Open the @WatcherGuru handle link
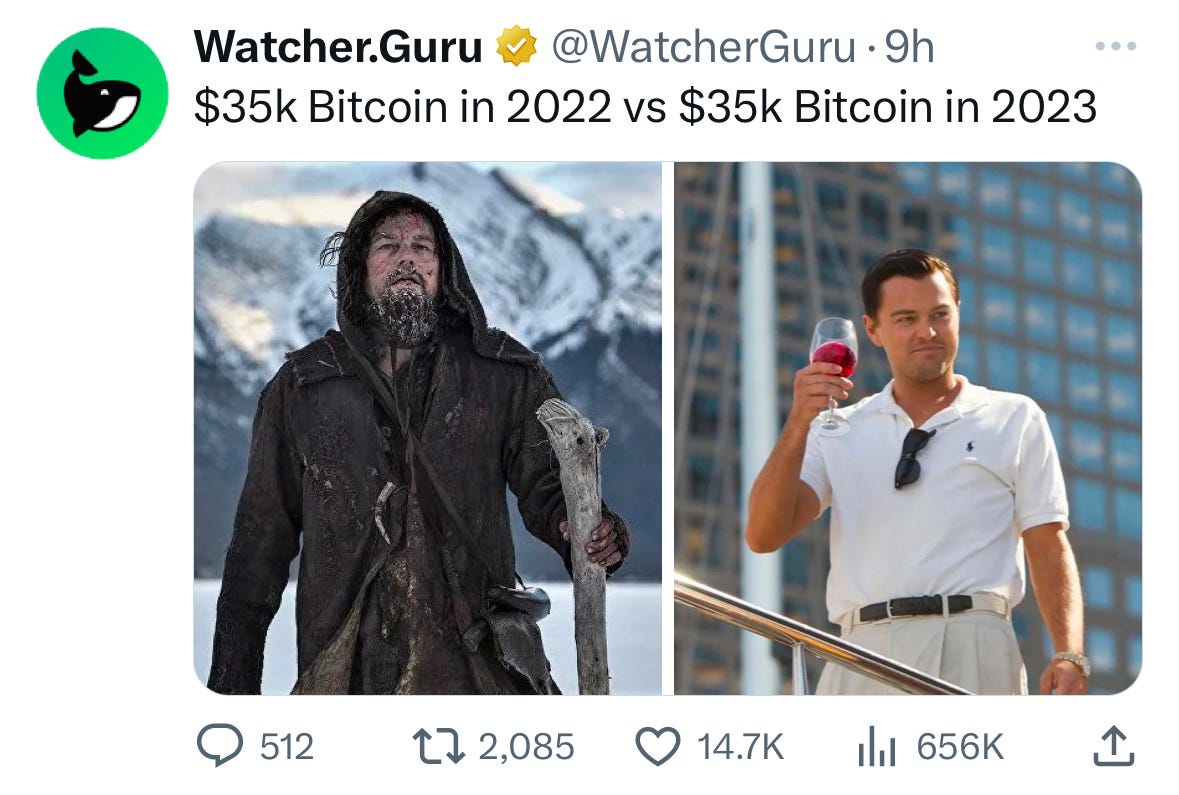Screen dimensions: 1179x795 [704, 47]
